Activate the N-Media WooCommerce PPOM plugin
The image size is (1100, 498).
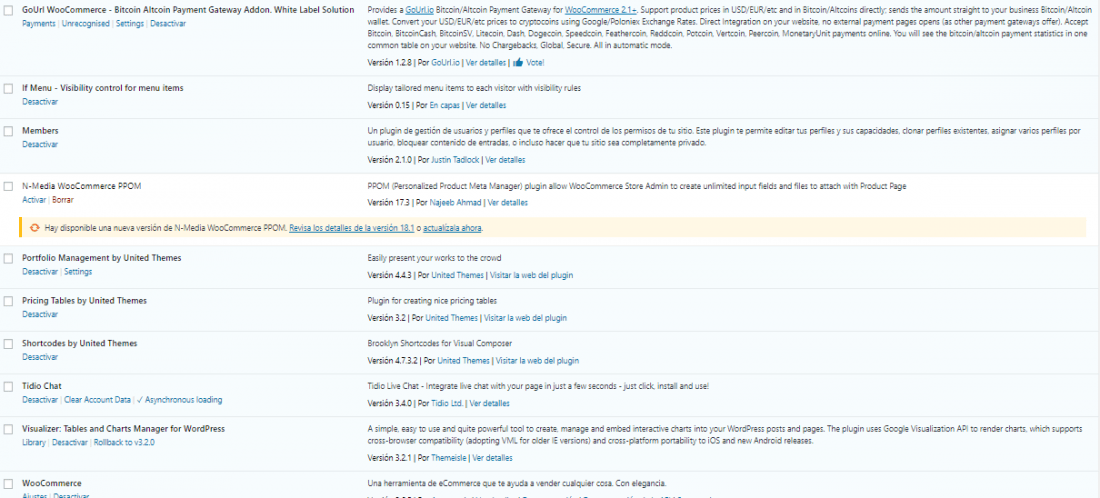(34, 200)
